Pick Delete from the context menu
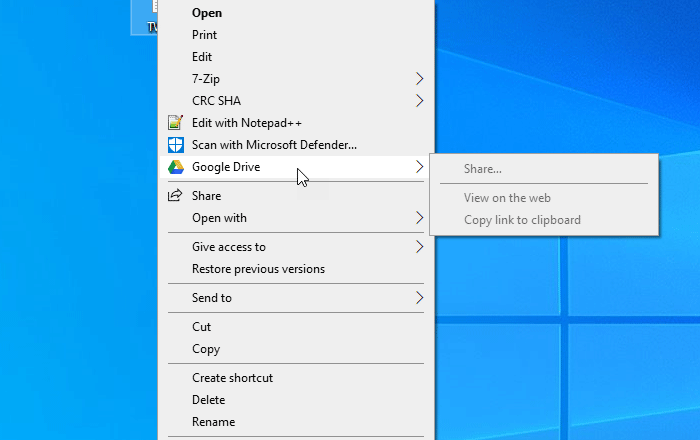 [208, 400]
